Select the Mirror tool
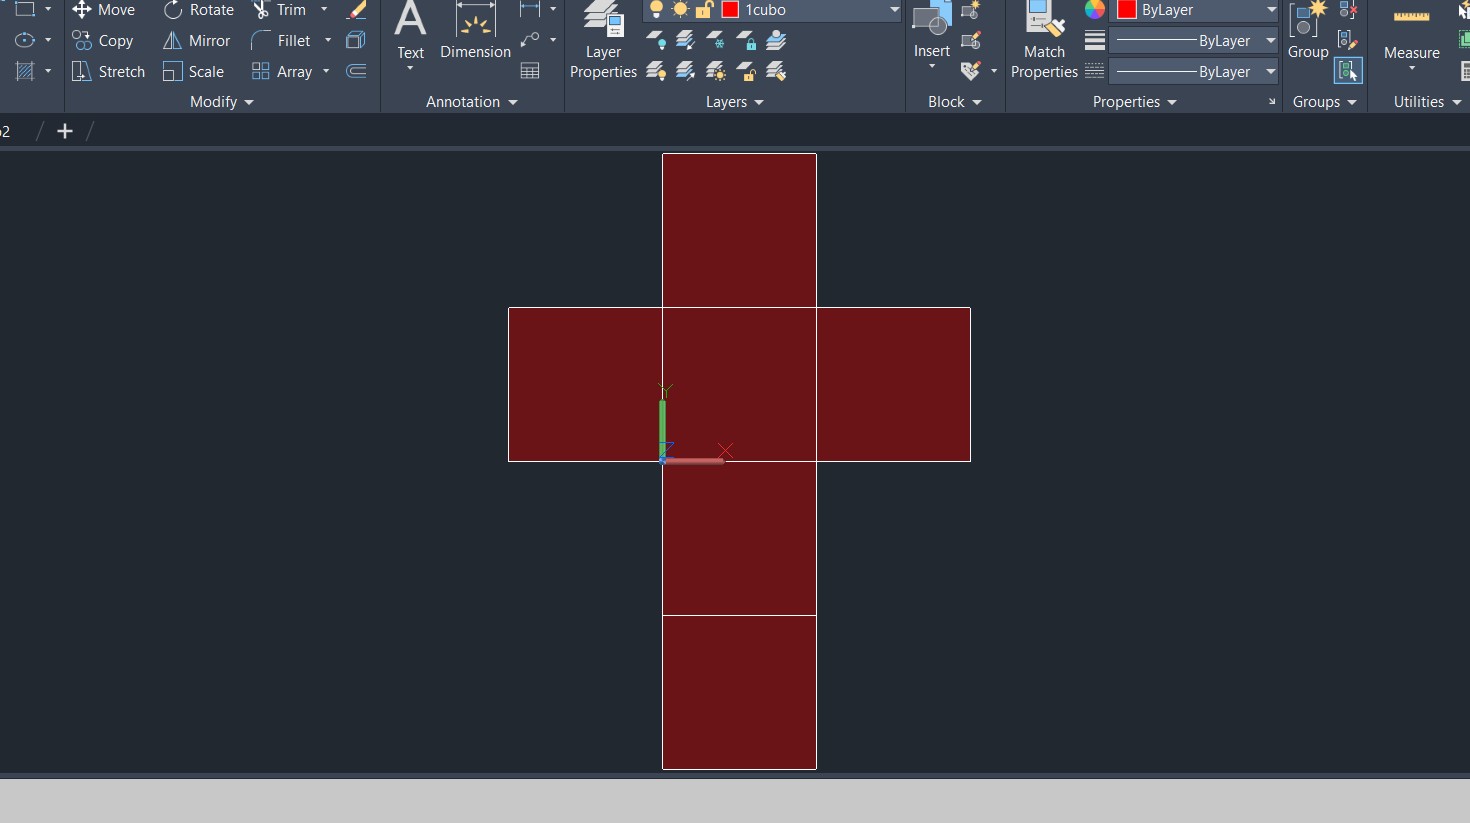1470x823 pixels. coord(196,41)
